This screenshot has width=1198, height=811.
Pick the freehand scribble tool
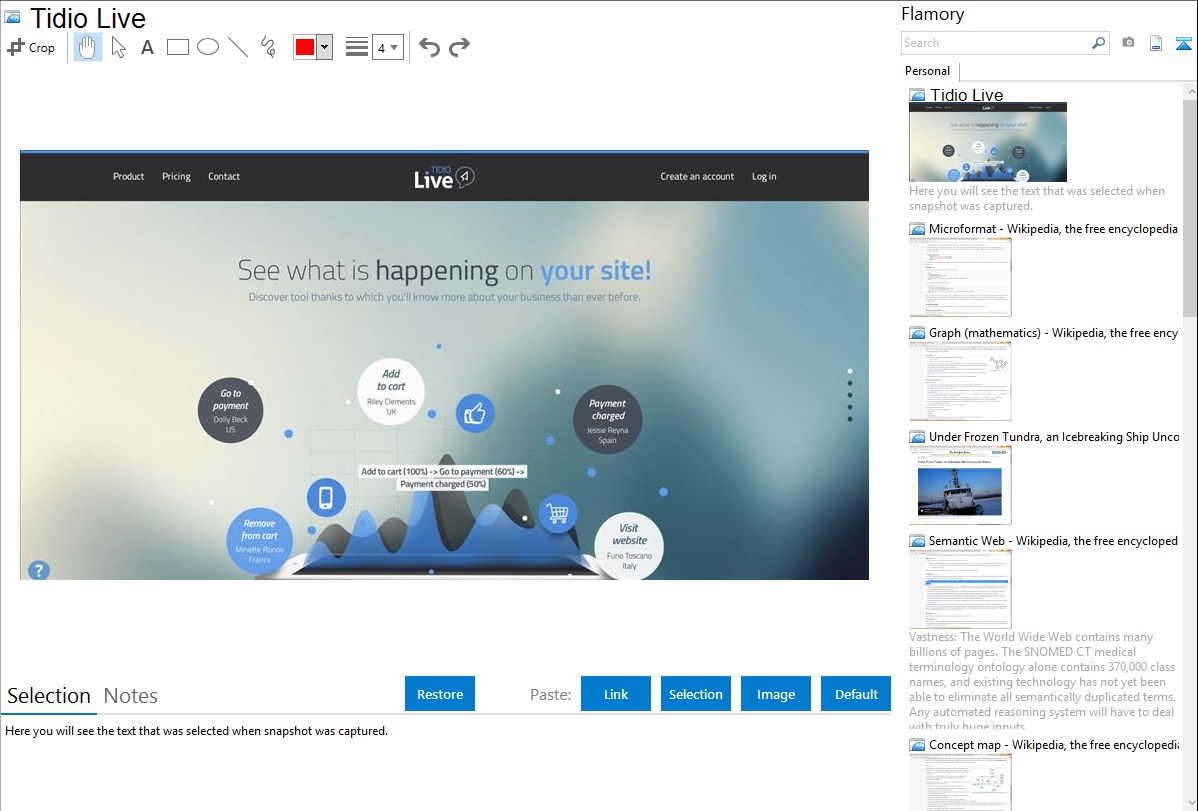coord(268,47)
